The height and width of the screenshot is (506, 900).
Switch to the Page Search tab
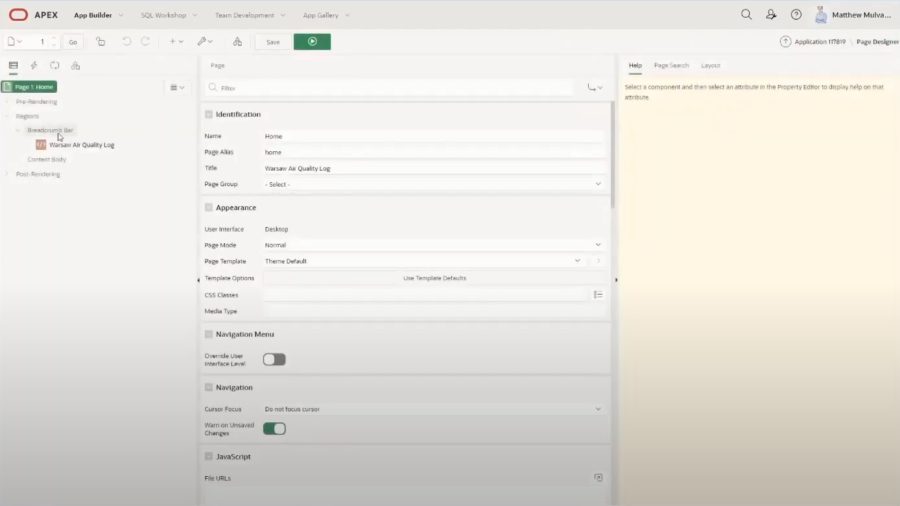[671, 65]
